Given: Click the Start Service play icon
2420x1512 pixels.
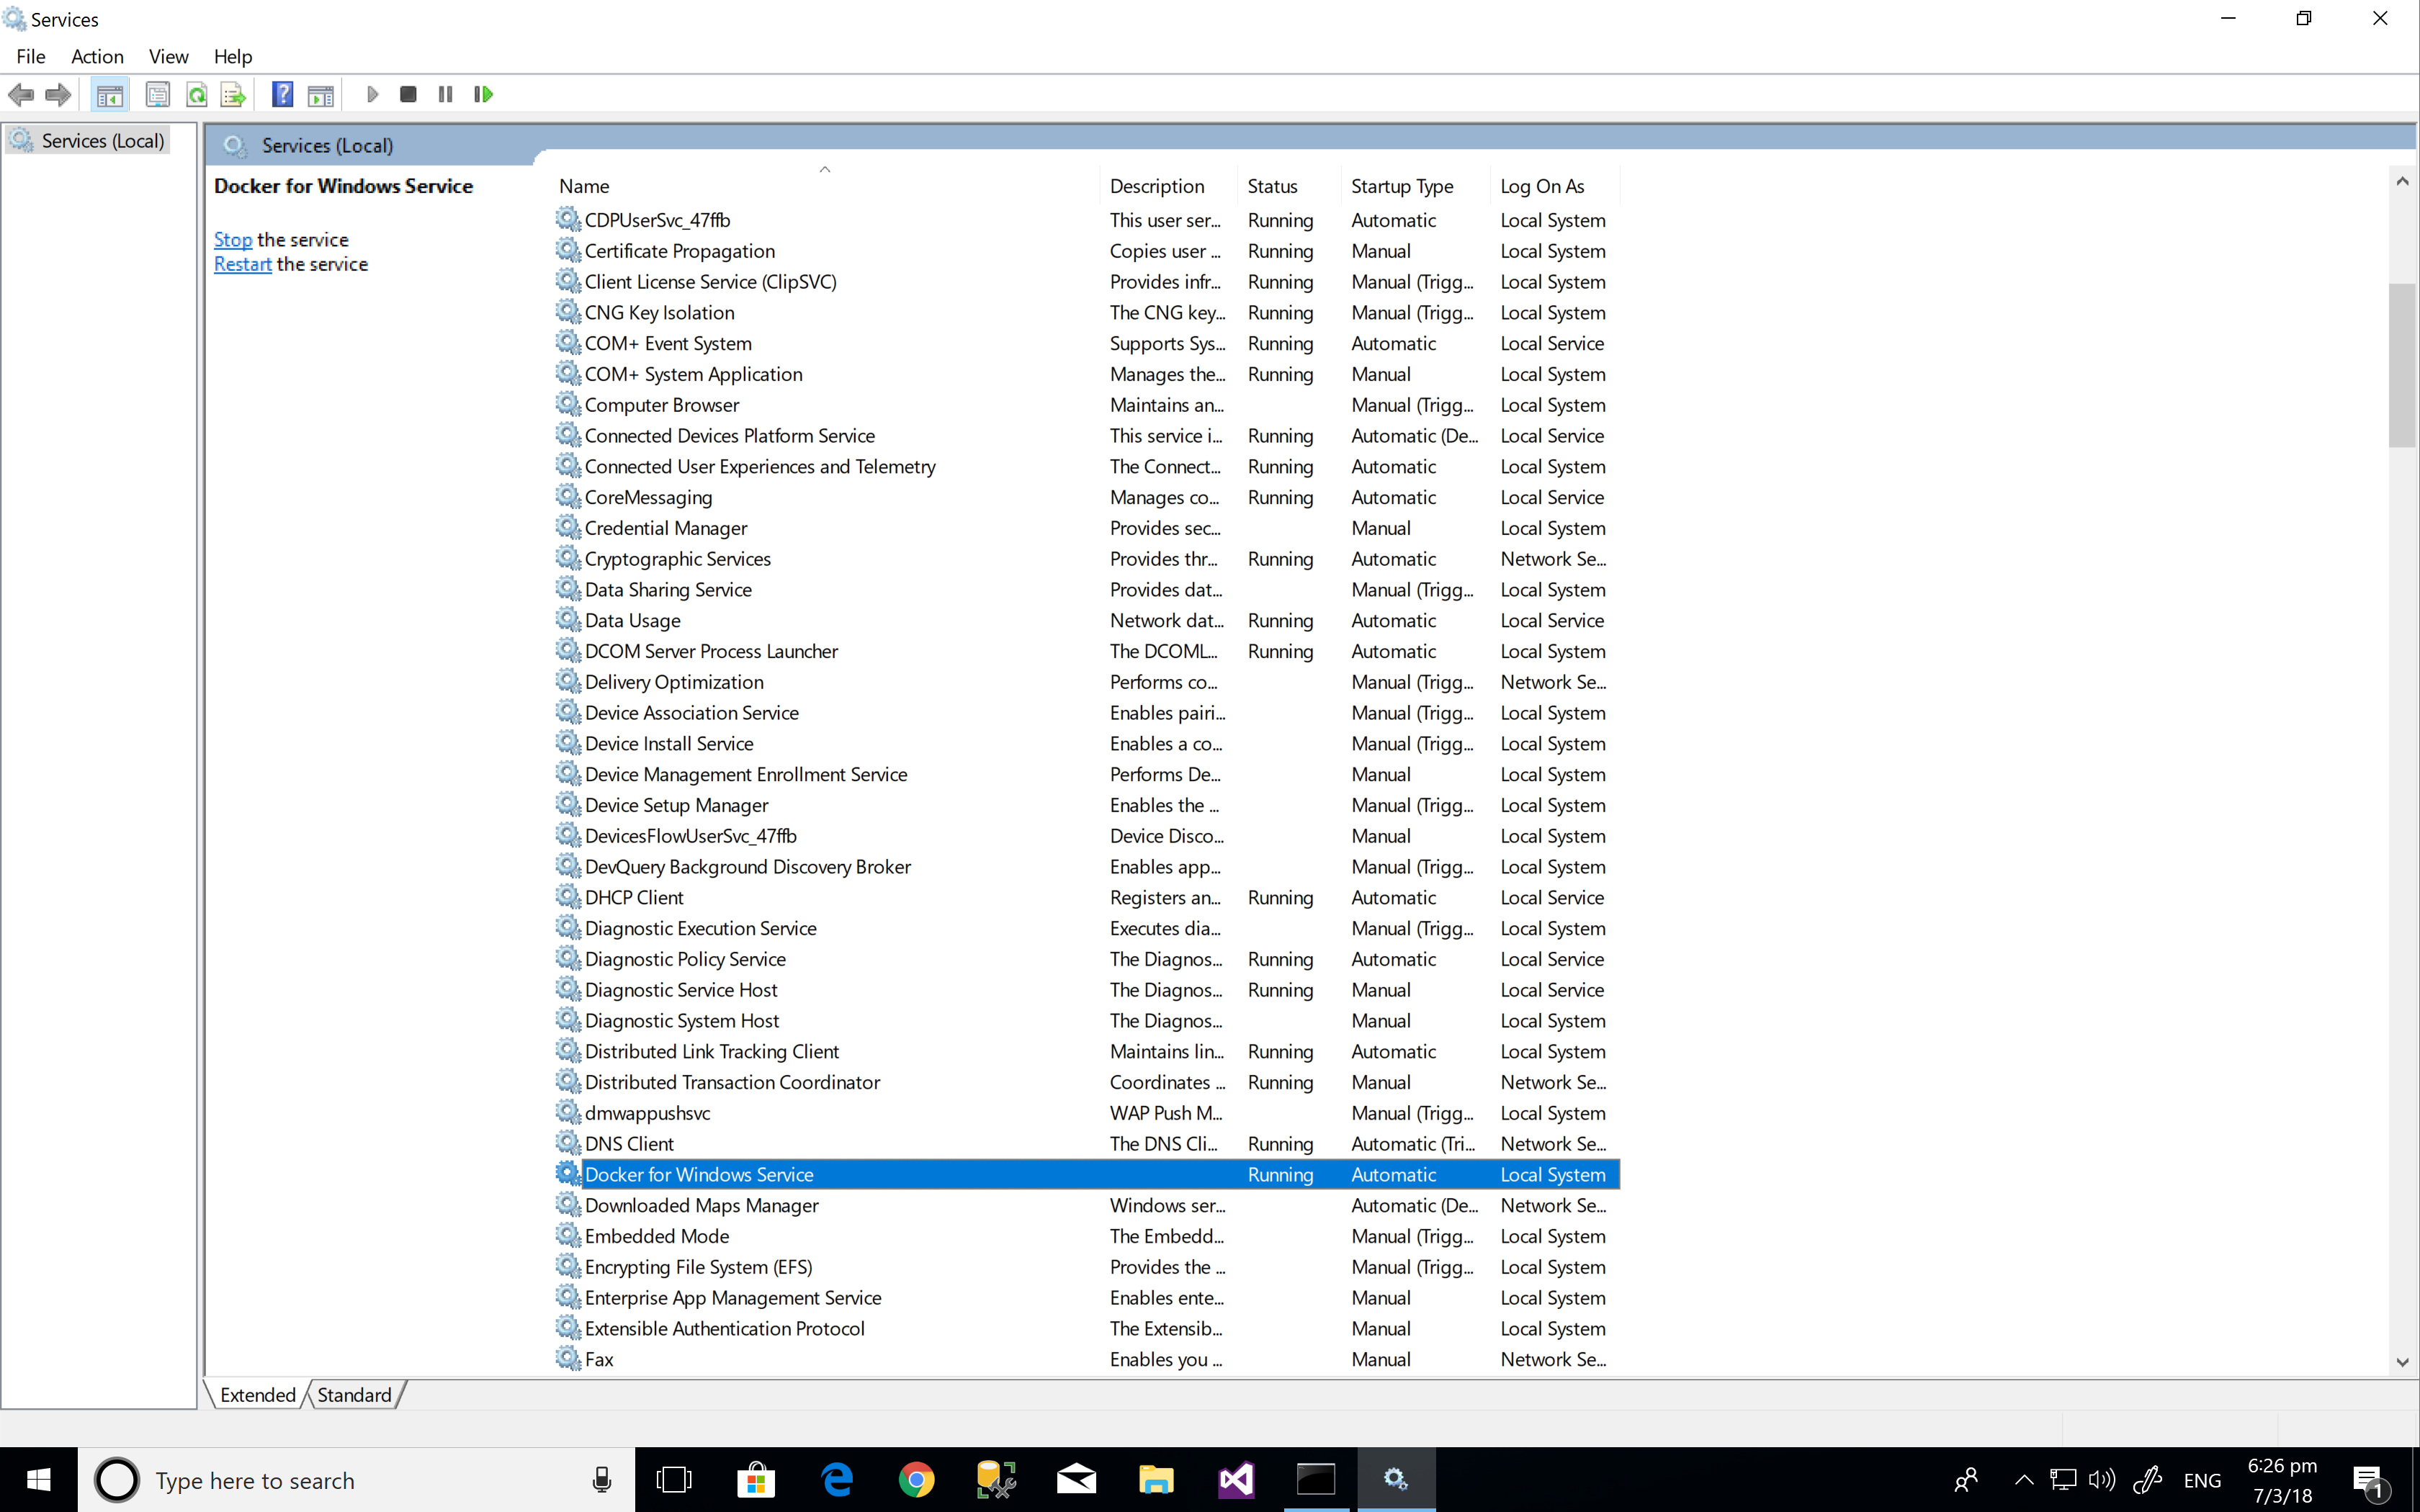Looking at the screenshot, I should point(372,95).
